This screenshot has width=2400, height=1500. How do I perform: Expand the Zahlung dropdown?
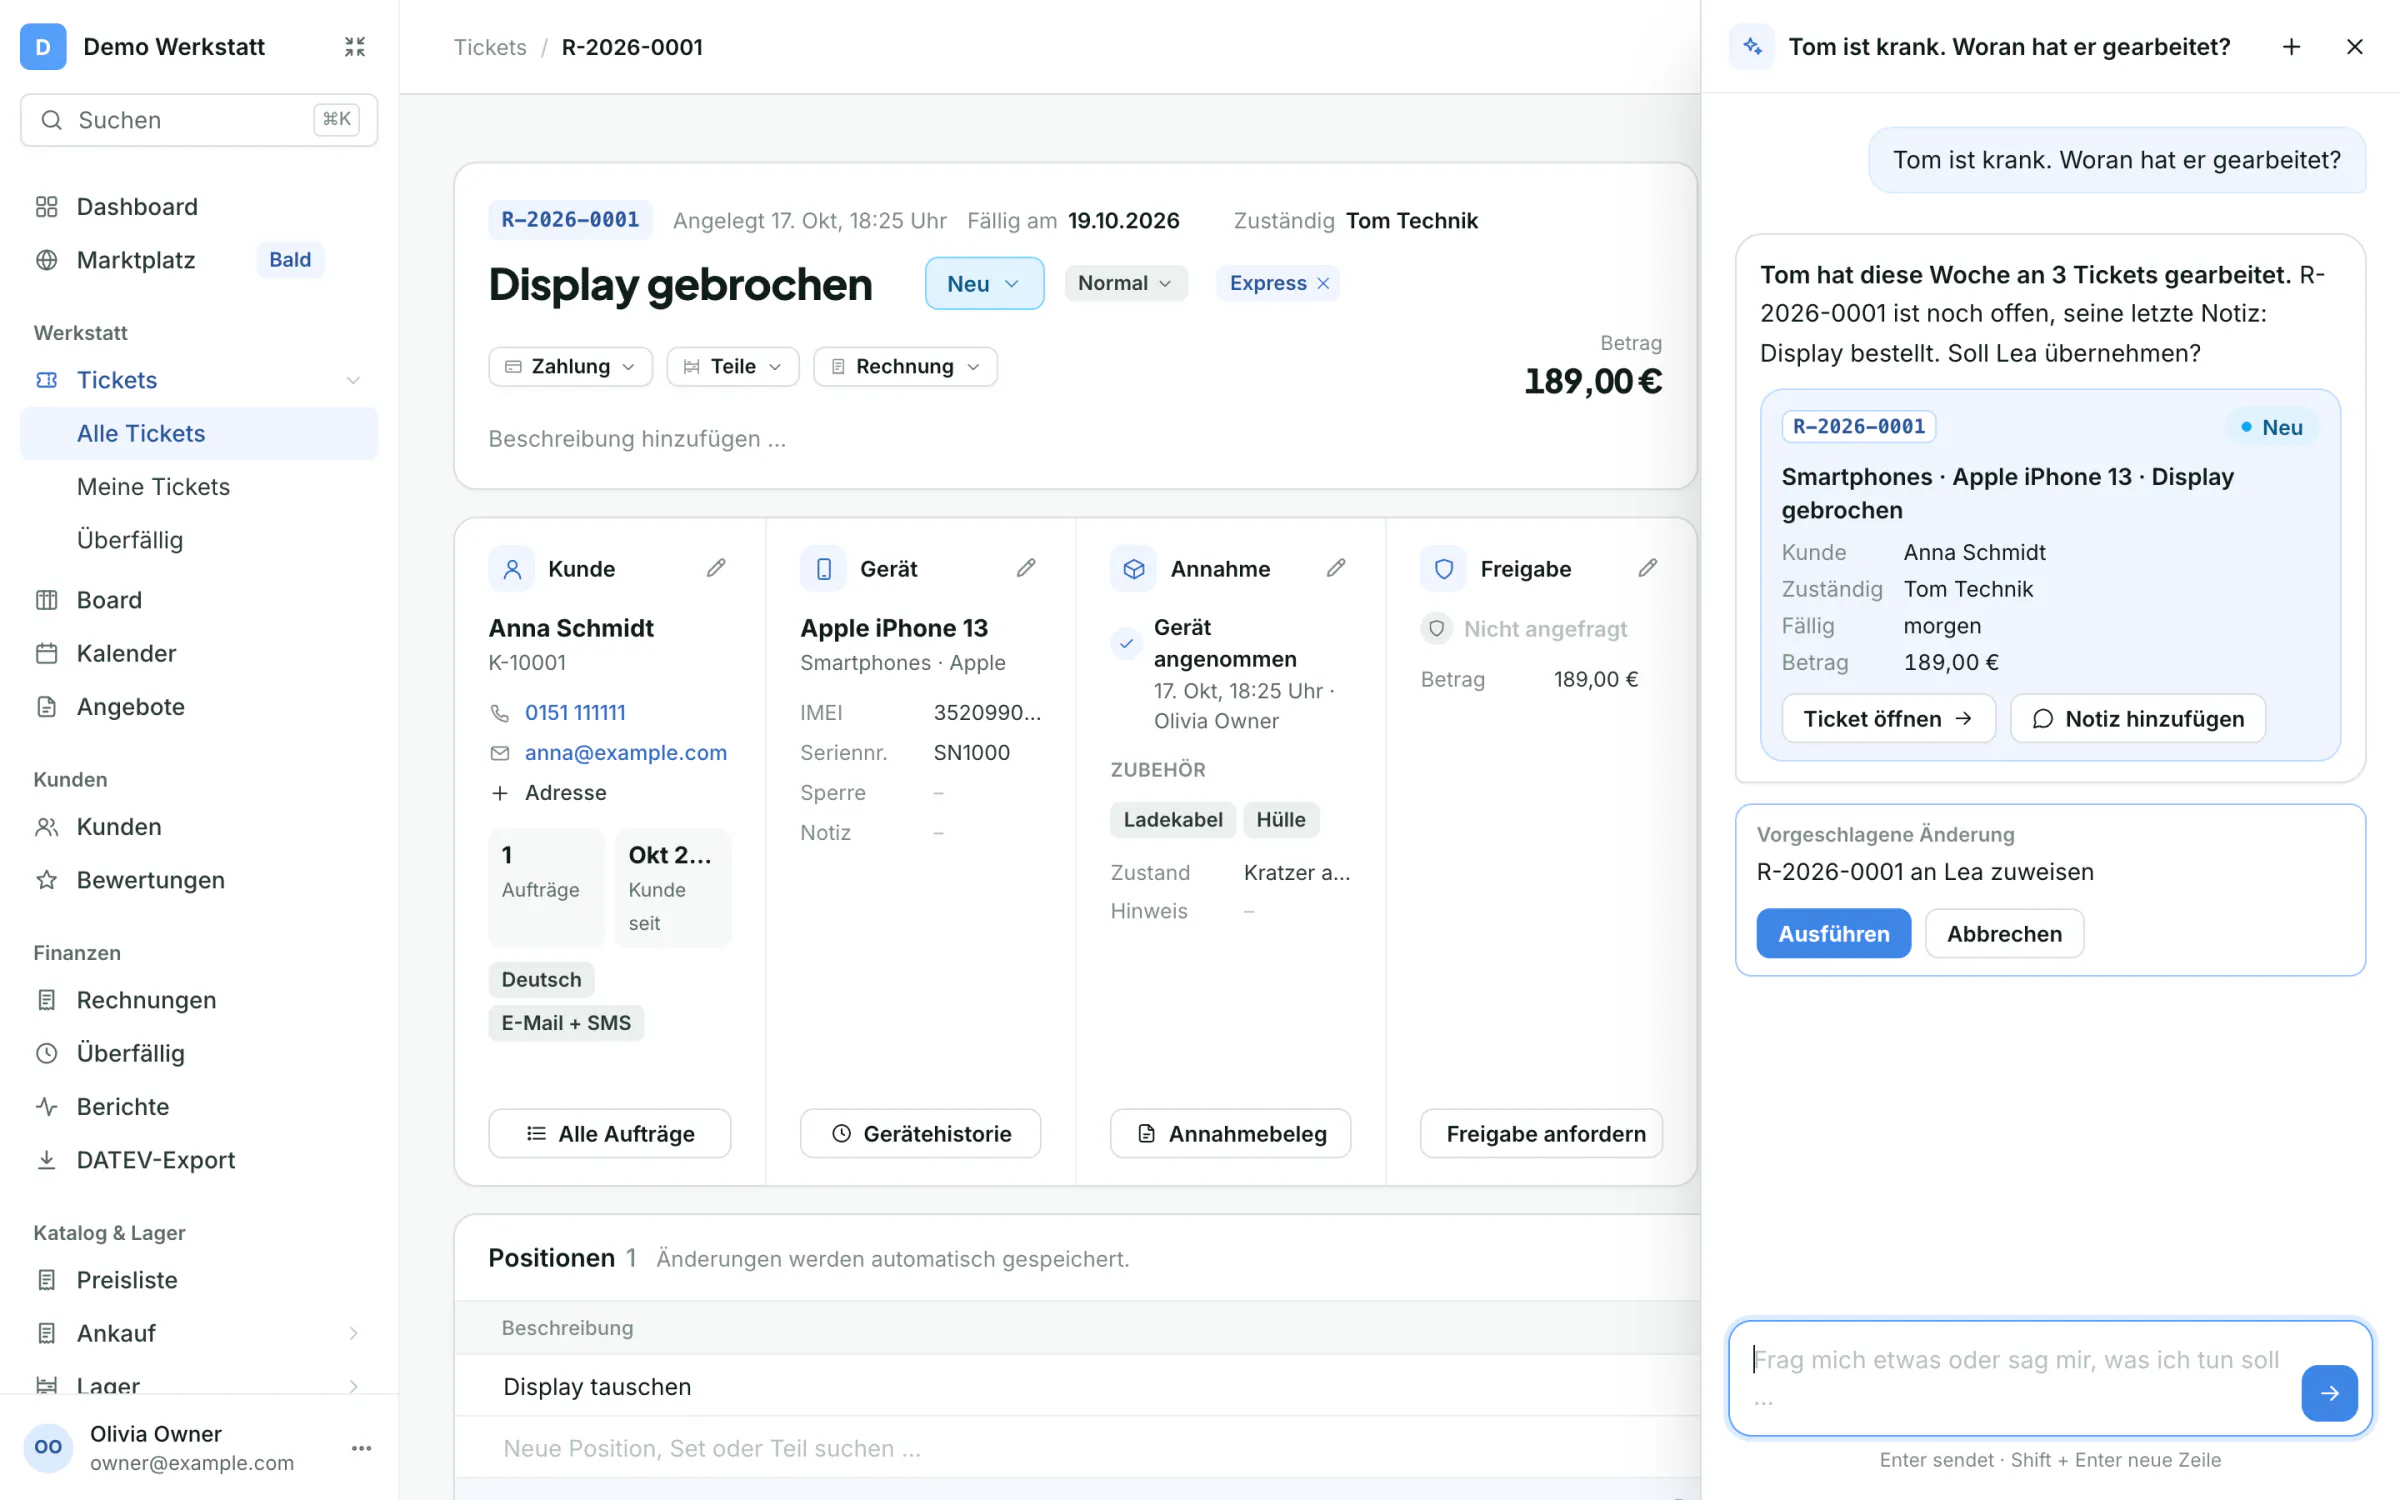click(x=570, y=367)
